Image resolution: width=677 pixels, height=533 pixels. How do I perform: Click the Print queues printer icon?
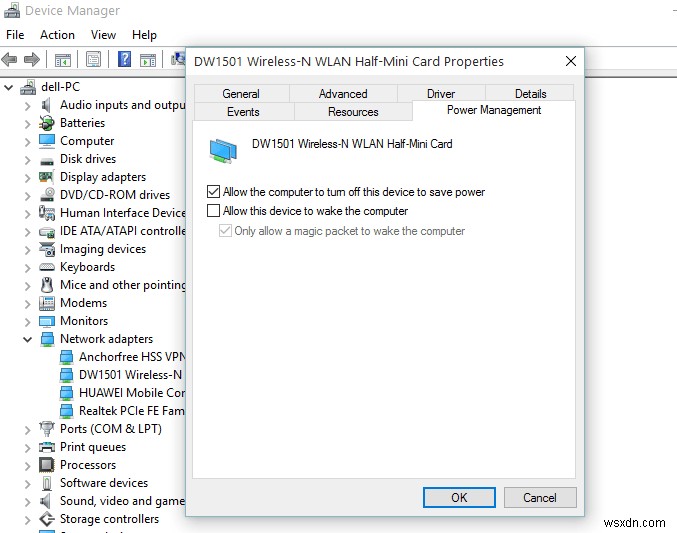click(47, 447)
